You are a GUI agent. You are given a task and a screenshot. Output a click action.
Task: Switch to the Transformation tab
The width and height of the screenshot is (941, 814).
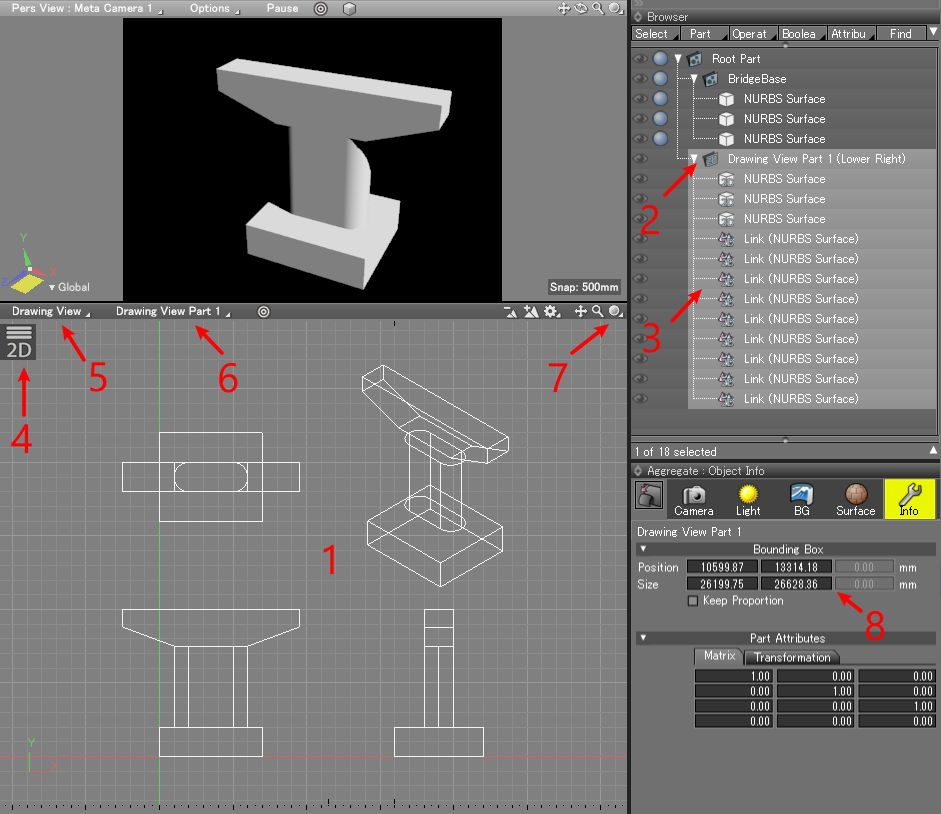(x=791, y=657)
